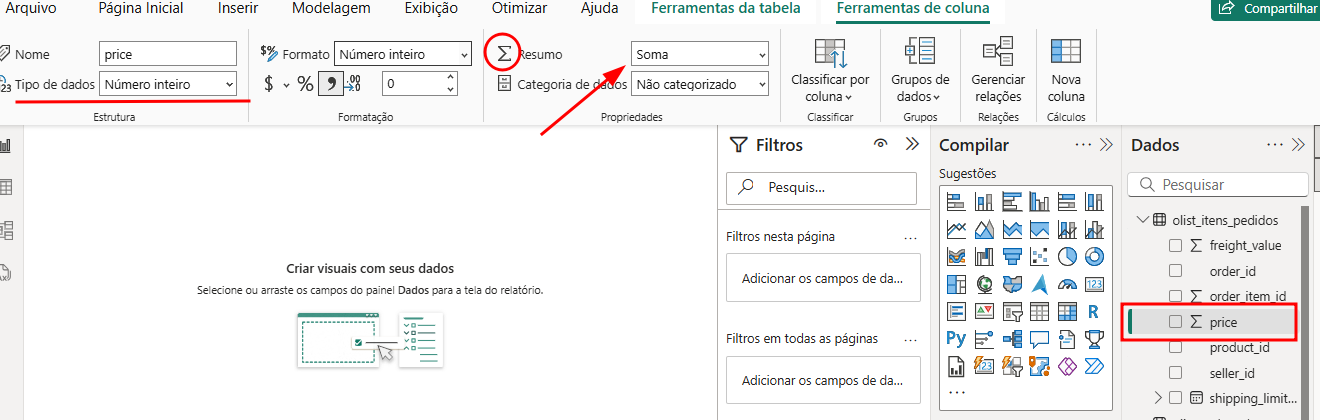Select the stacked column chart visual

pyautogui.click(x=983, y=201)
